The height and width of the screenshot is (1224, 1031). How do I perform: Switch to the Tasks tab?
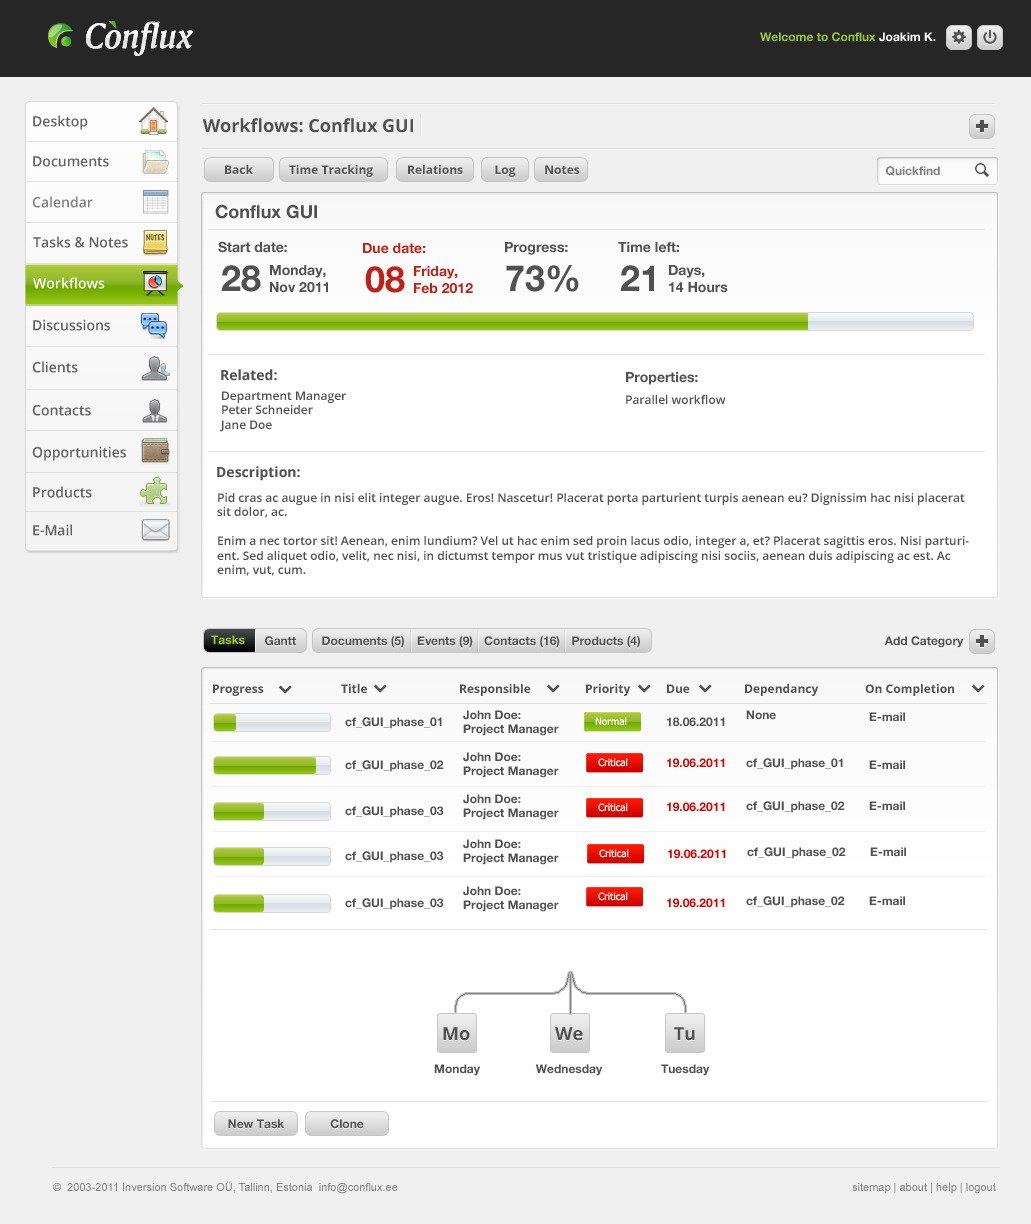point(228,640)
